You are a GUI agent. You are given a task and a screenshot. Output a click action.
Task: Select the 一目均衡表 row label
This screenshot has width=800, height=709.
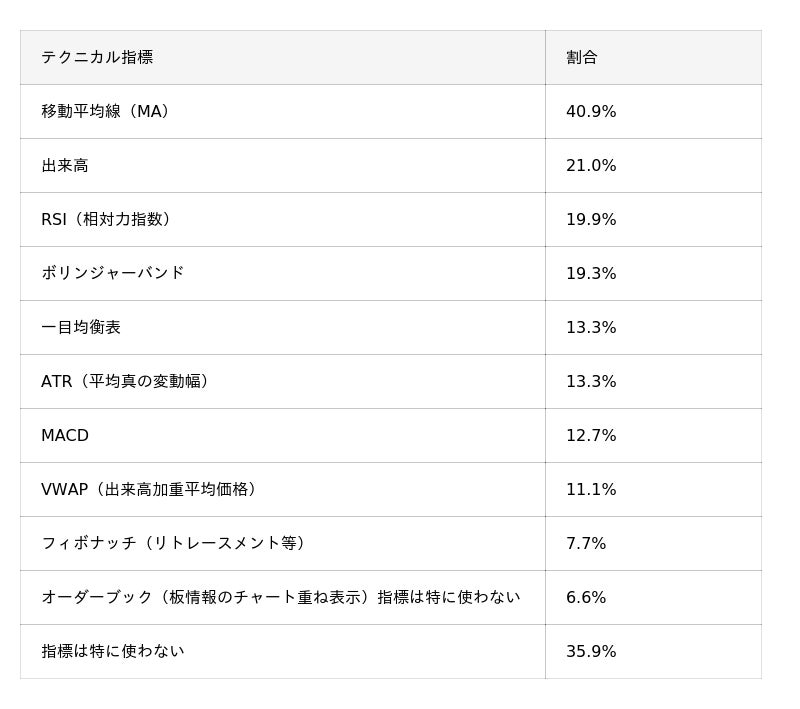click(x=81, y=327)
